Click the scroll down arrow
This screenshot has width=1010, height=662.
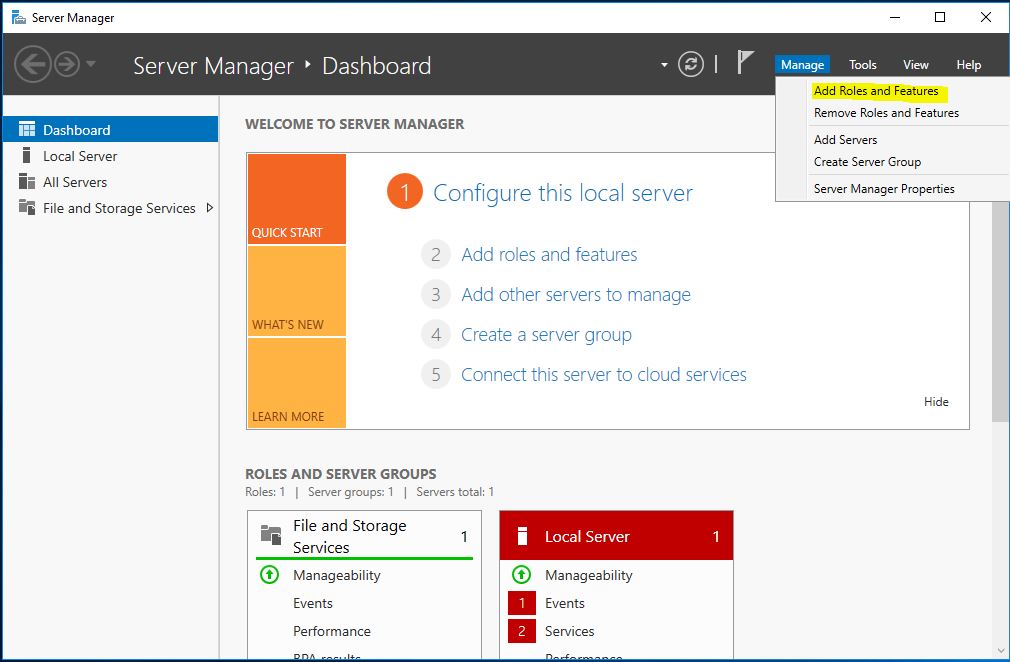pyautogui.click(x=1000, y=650)
